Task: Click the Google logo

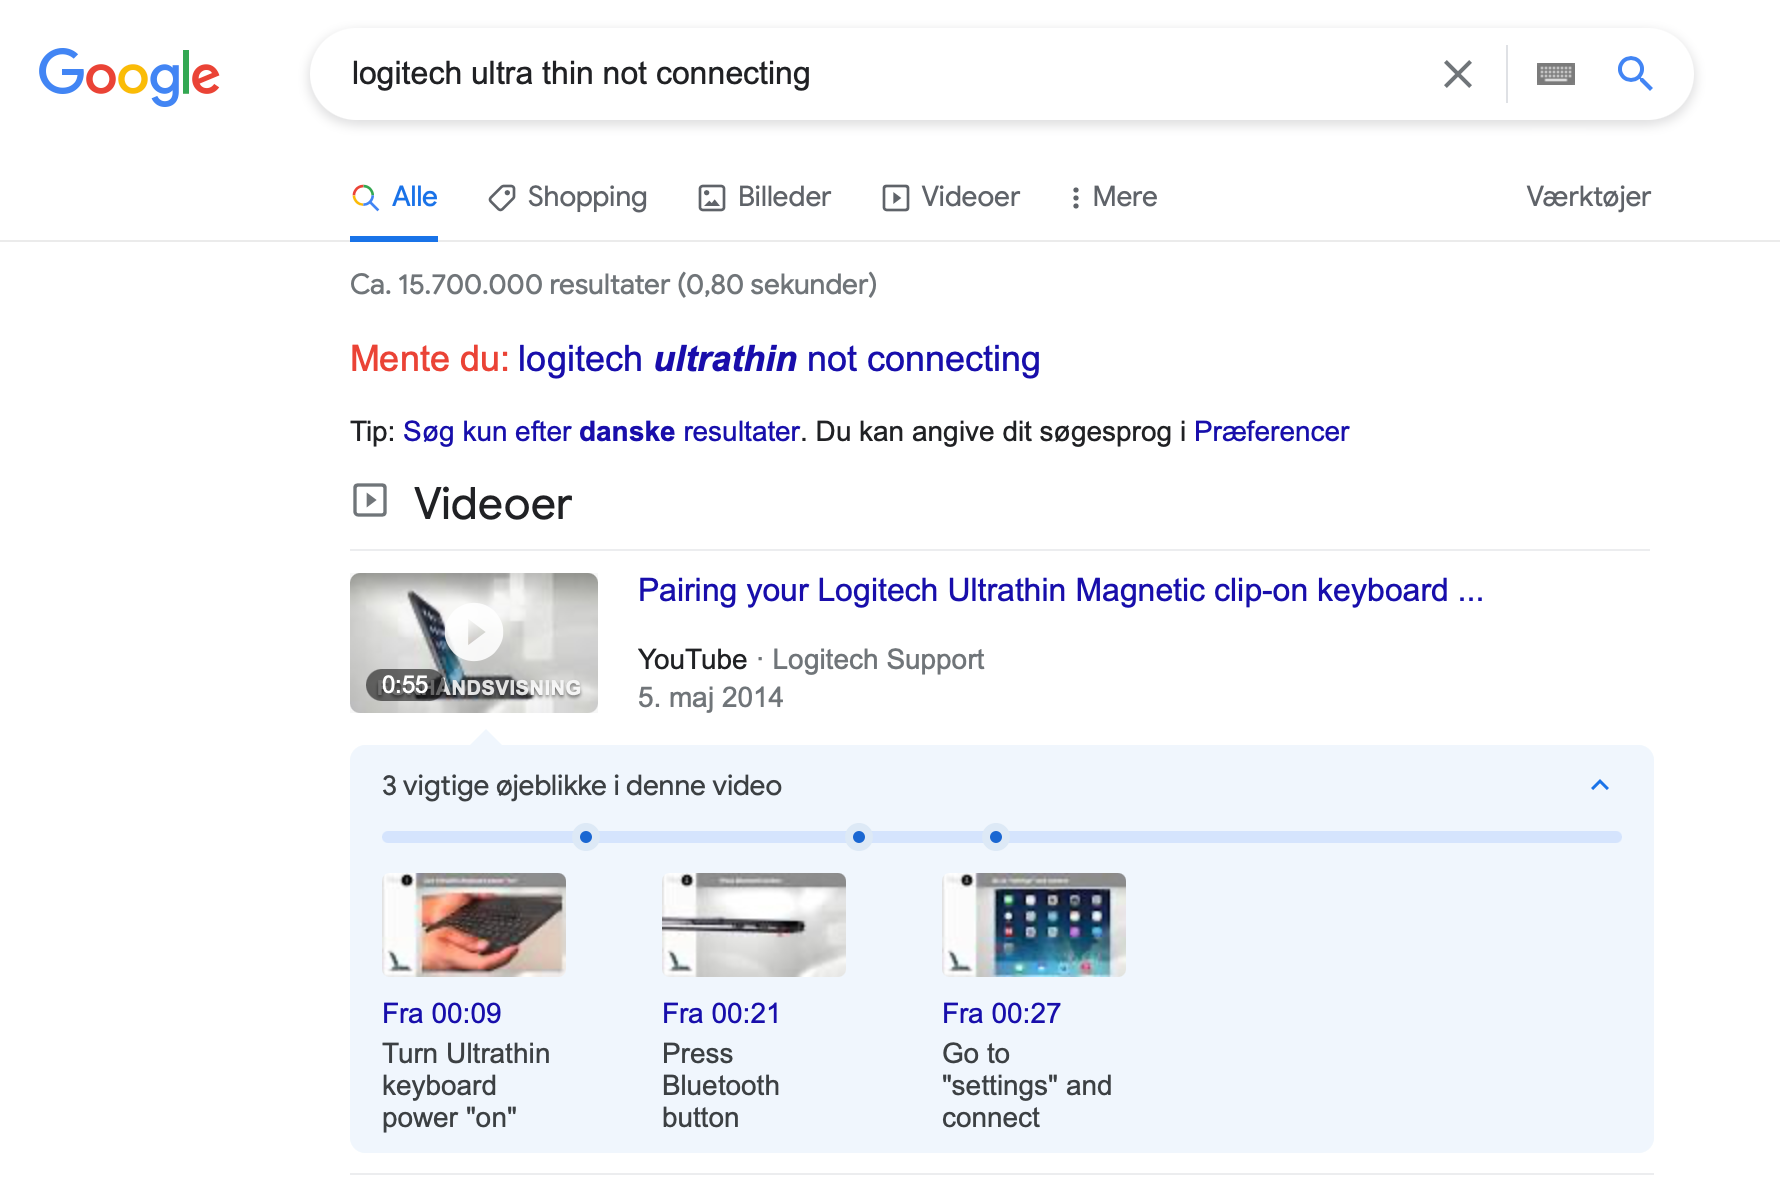Action: click(x=129, y=75)
